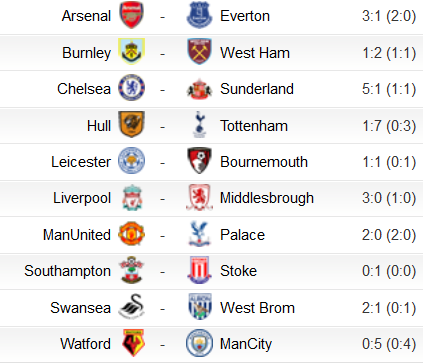The width and height of the screenshot is (423, 364).
Task: Open the Sunderland team name link
Action: click(x=257, y=89)
